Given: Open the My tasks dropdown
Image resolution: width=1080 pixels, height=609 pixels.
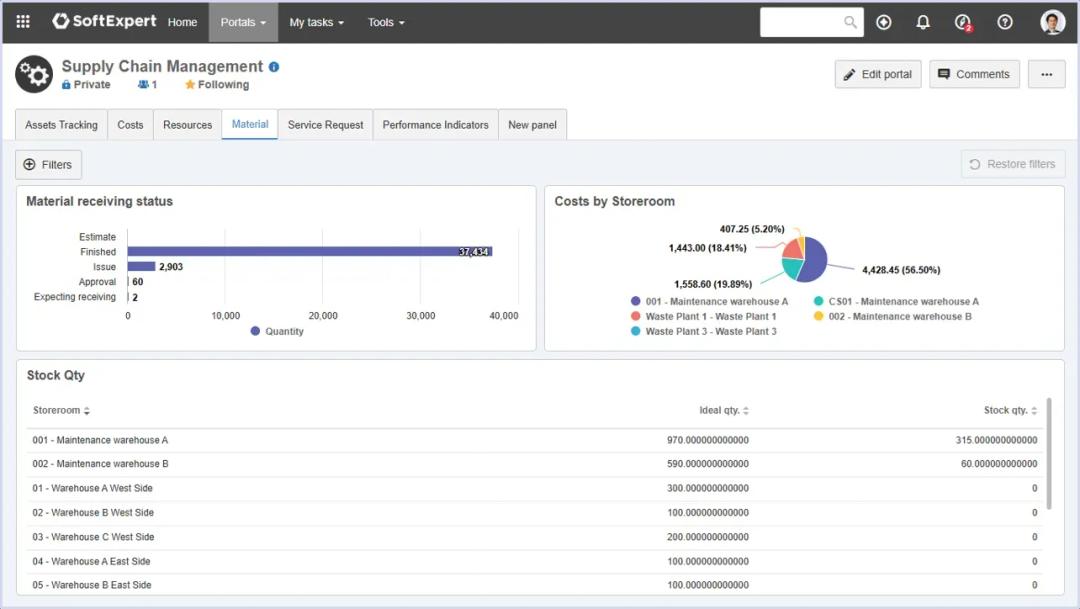Looking at the screenshot, I should 316,22.
